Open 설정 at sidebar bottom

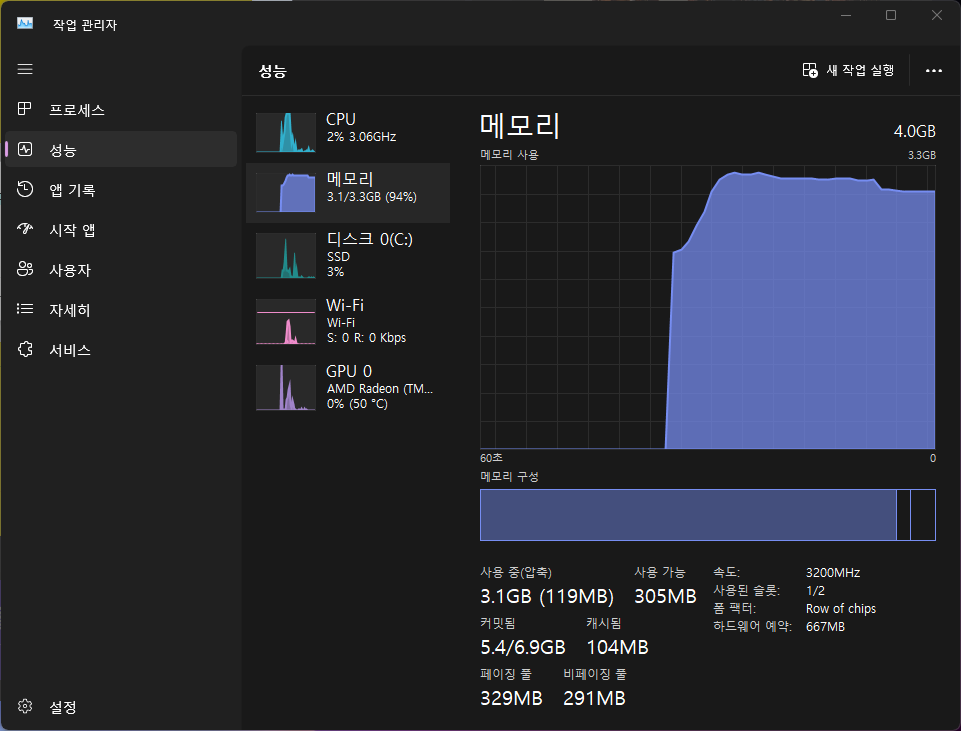121,706
